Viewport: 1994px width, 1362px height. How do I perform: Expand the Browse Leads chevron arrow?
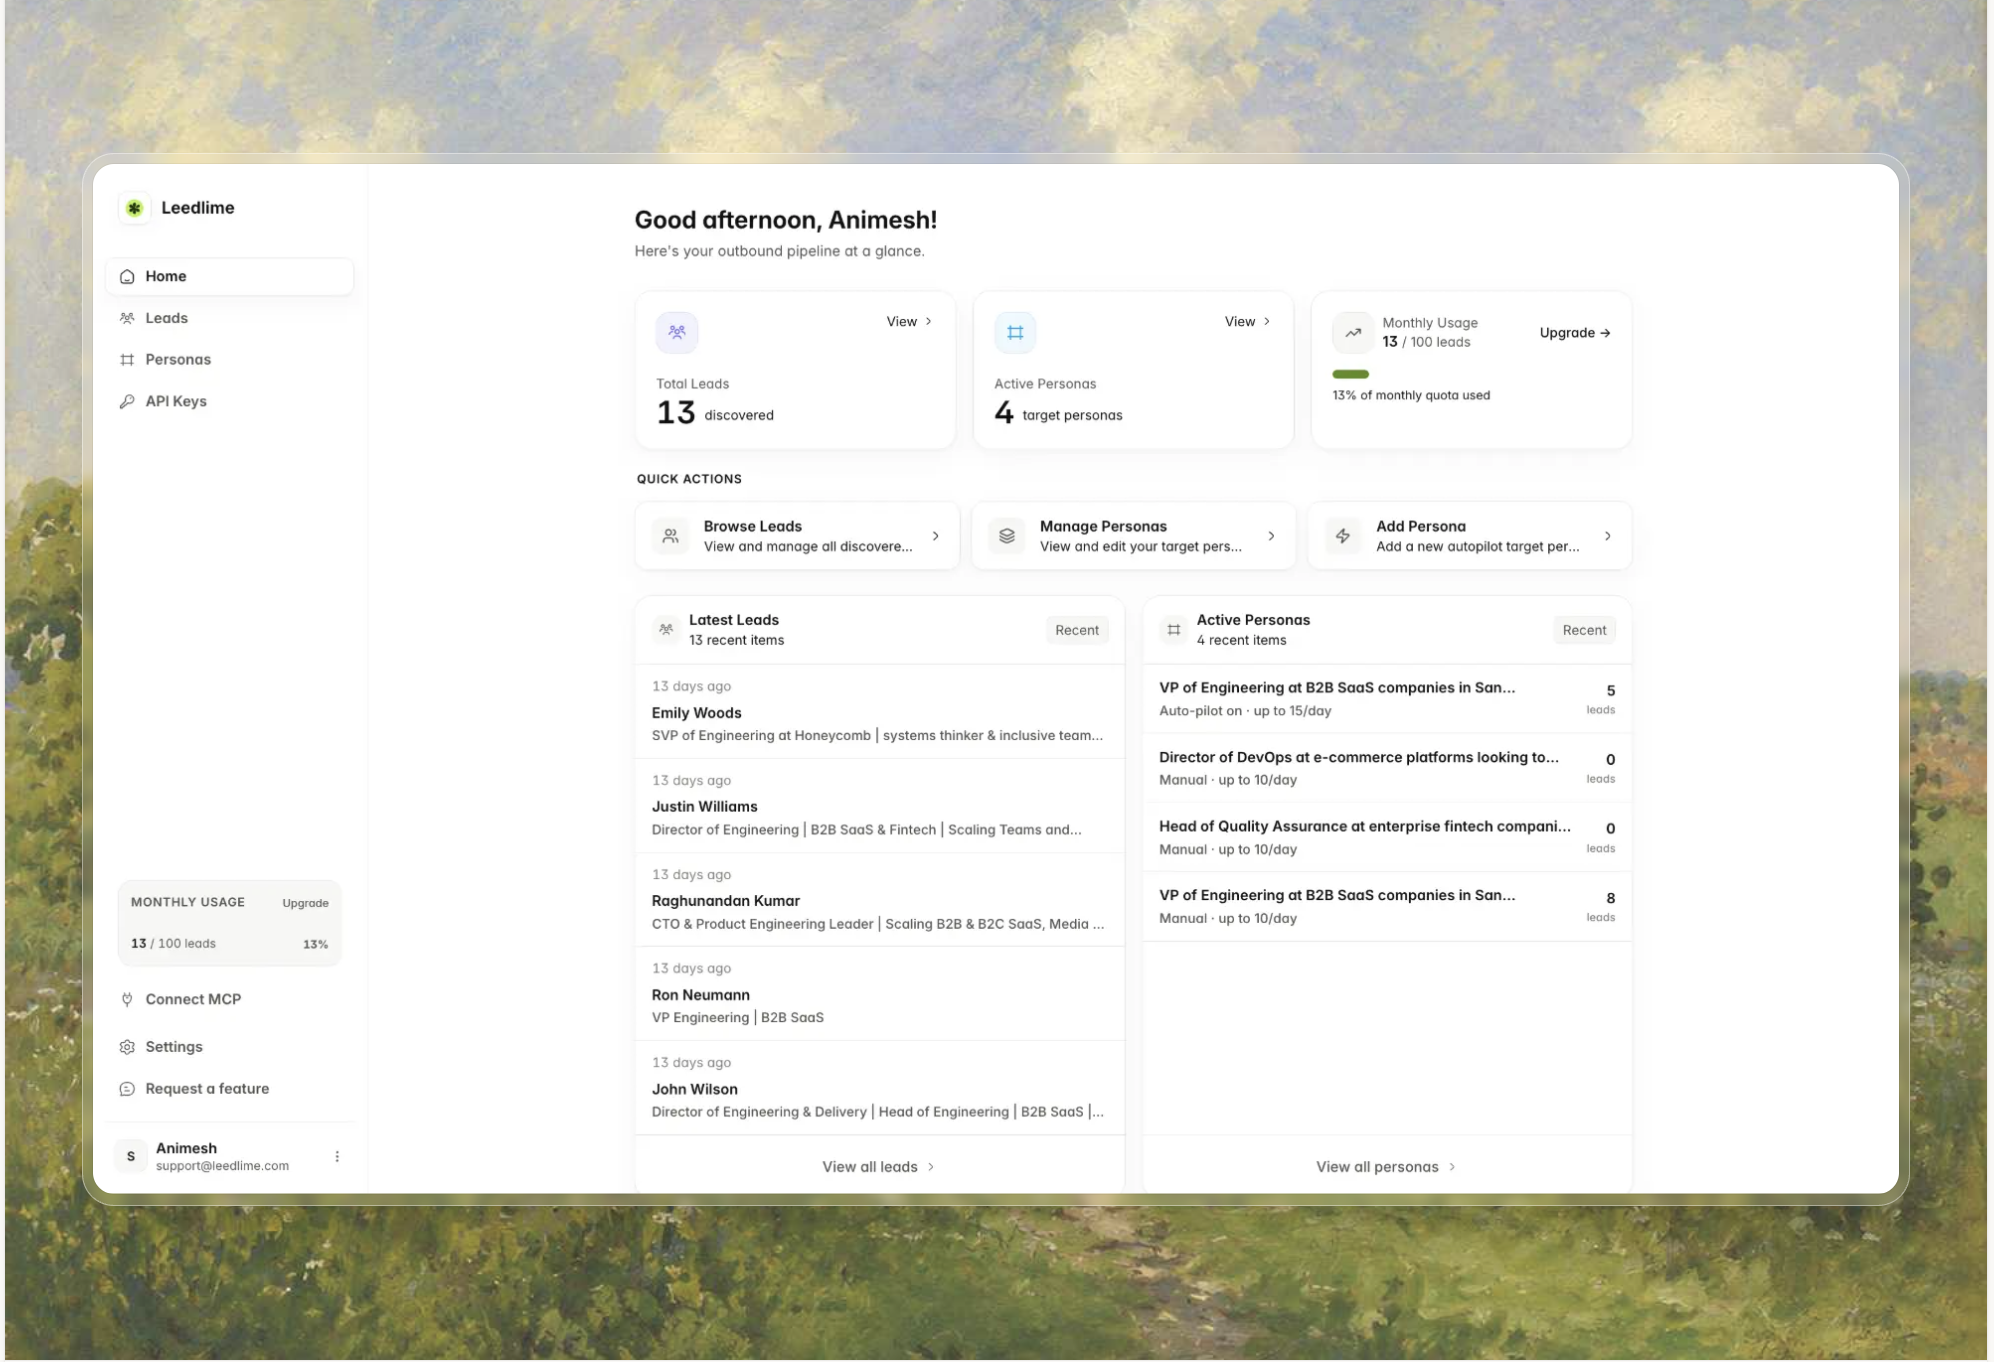point(936,536)
